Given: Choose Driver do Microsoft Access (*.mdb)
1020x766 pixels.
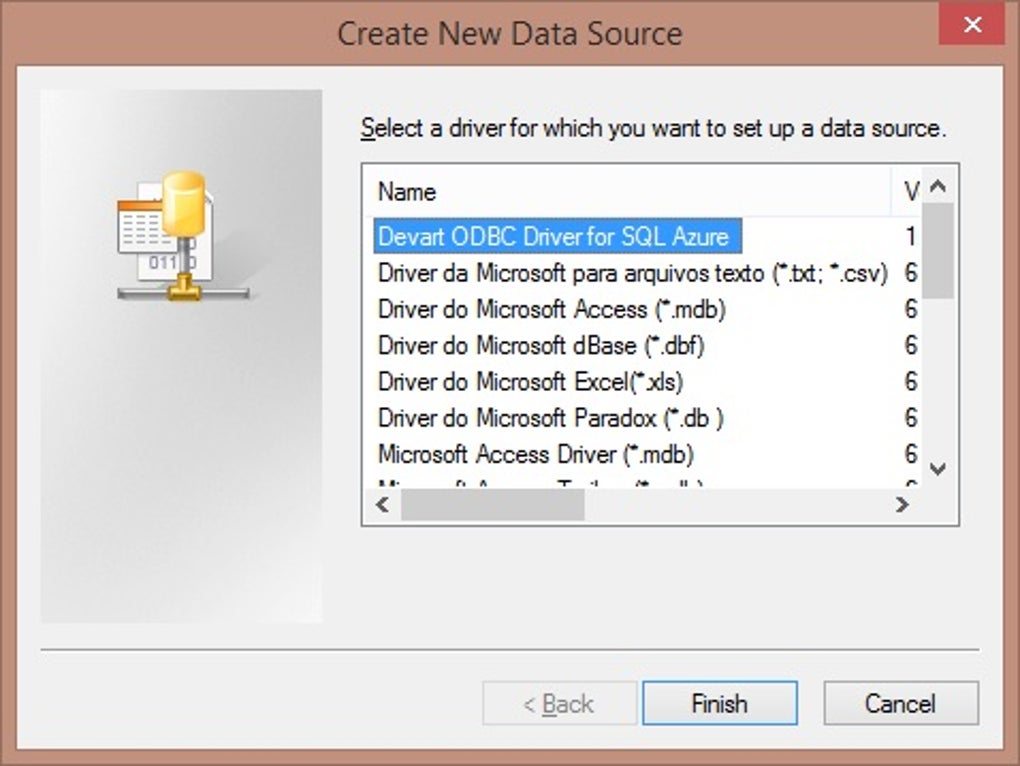Looking at the screenshot, I should click(x=551, y=310).
